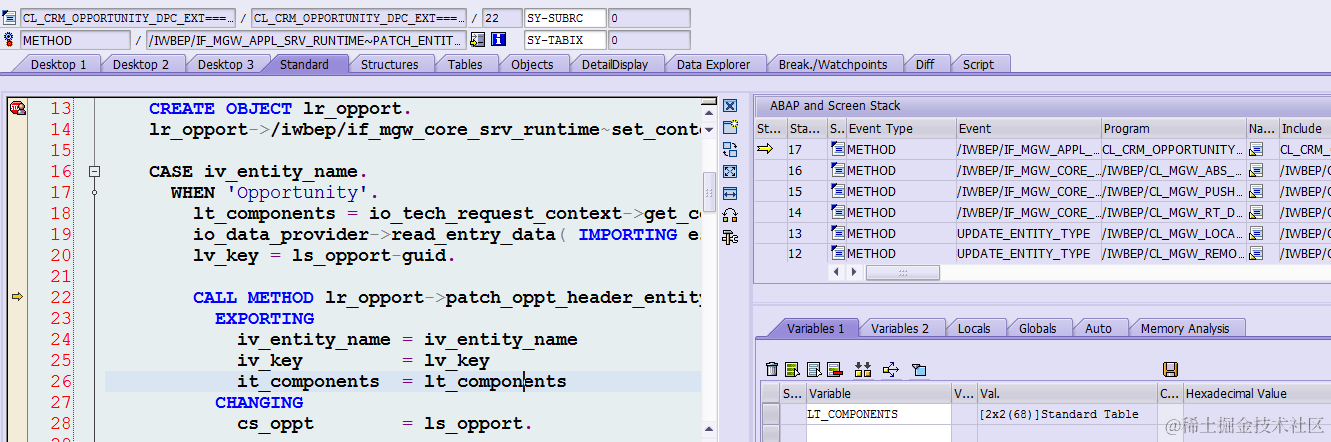
Task: Click the line number field showing 22
Action: (x=500, y=18)
